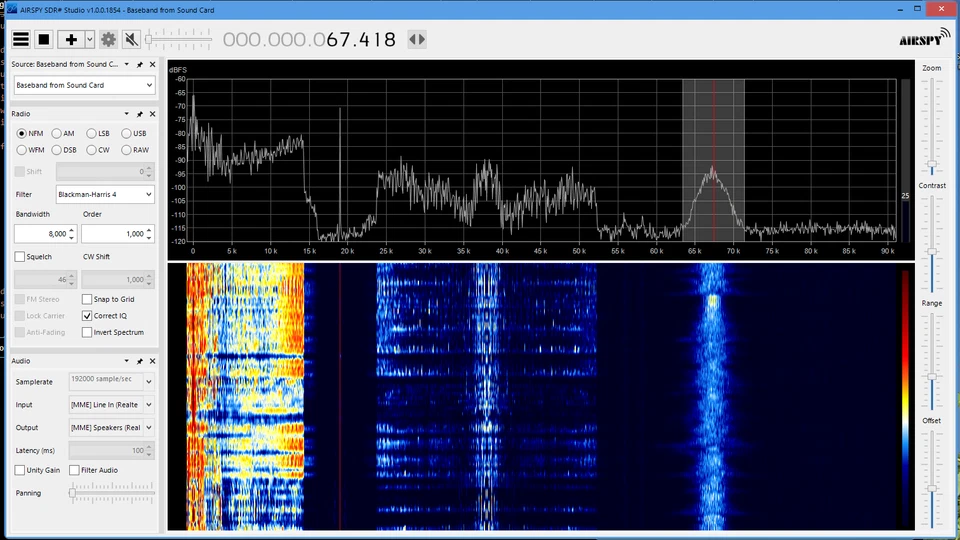Viewport: 960px width, 540px height.
Task: Pin the Source panel
Action: point(140,64)
